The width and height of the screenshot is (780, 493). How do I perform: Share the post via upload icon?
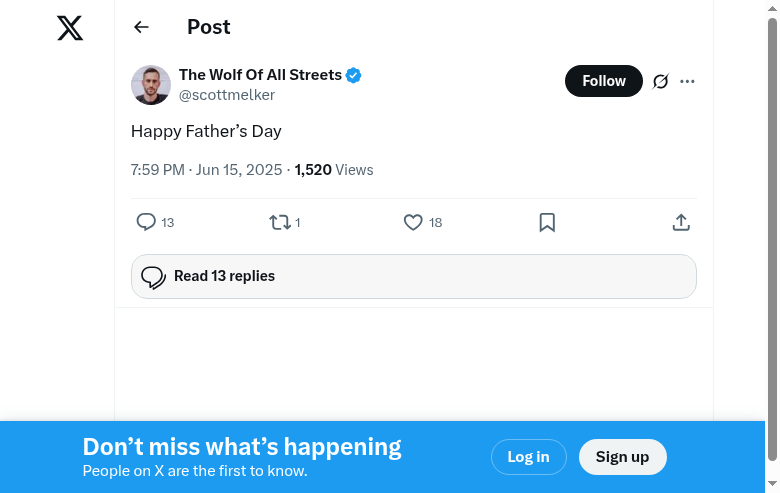[681, 222]
